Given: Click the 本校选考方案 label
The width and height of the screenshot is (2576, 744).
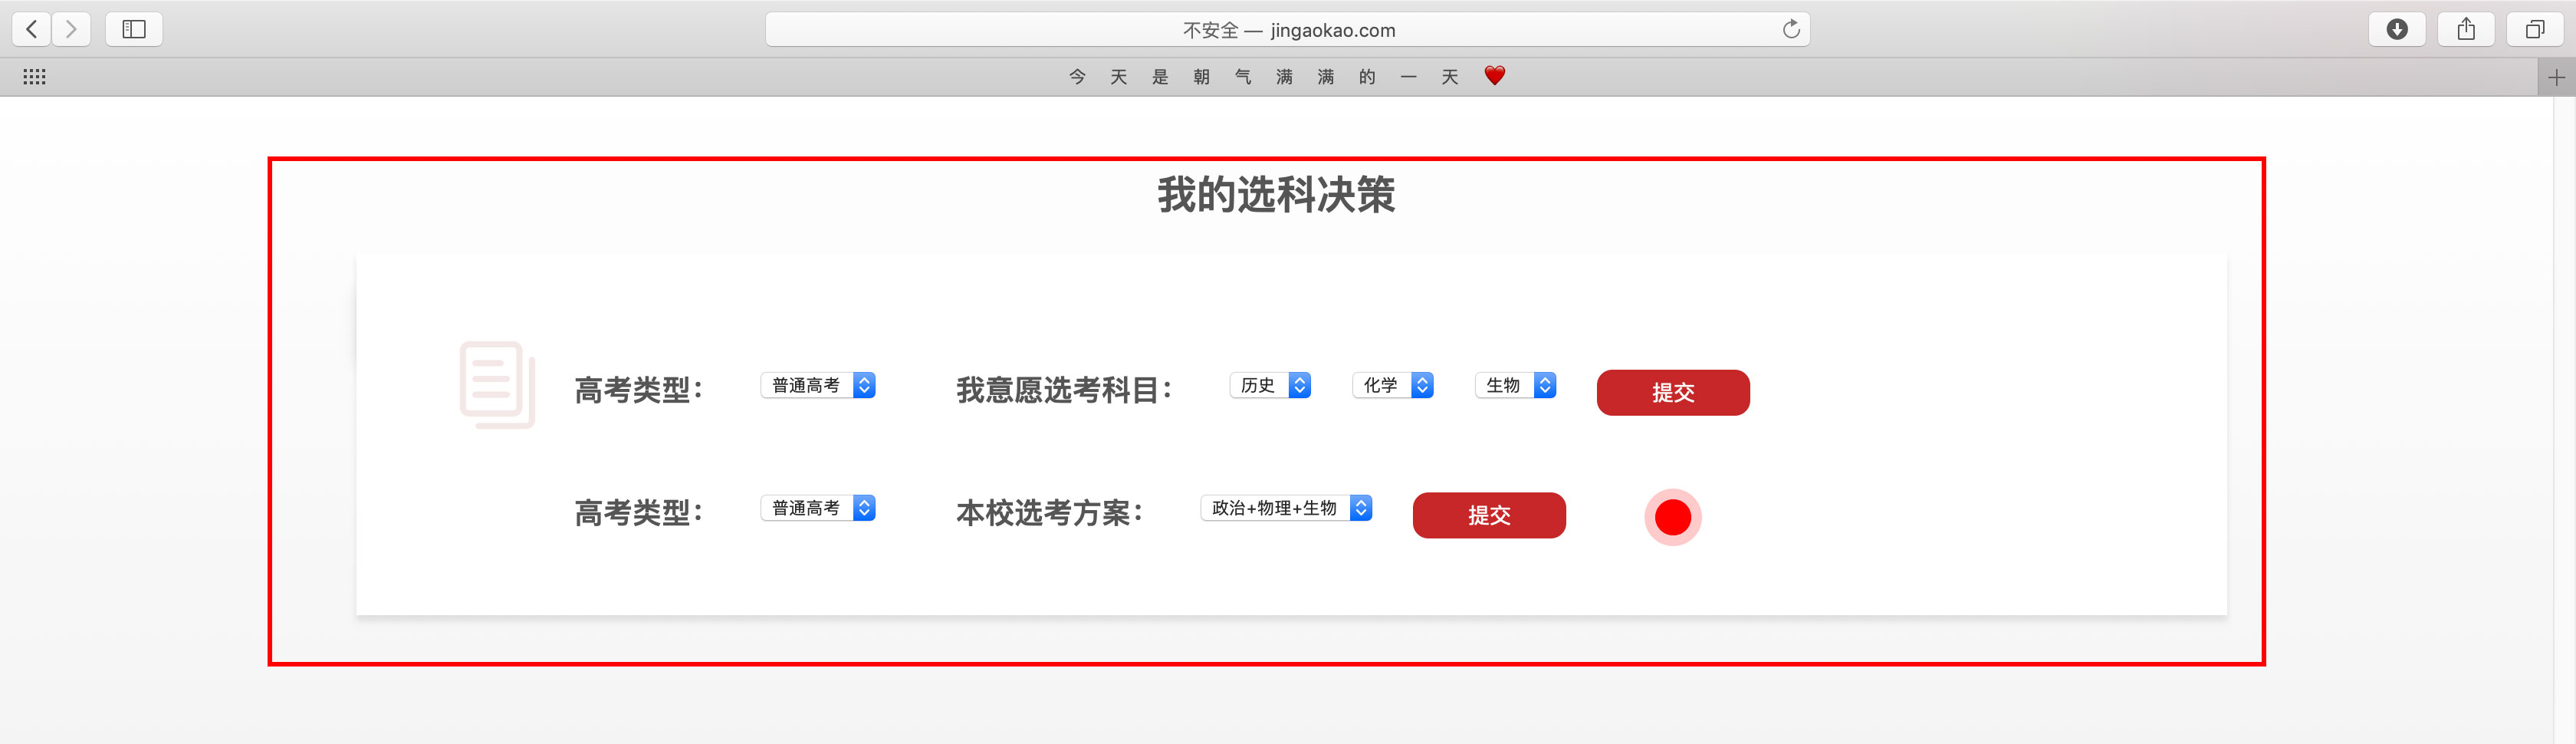Looking at the screenshot, I should (x=1050, y=513).
